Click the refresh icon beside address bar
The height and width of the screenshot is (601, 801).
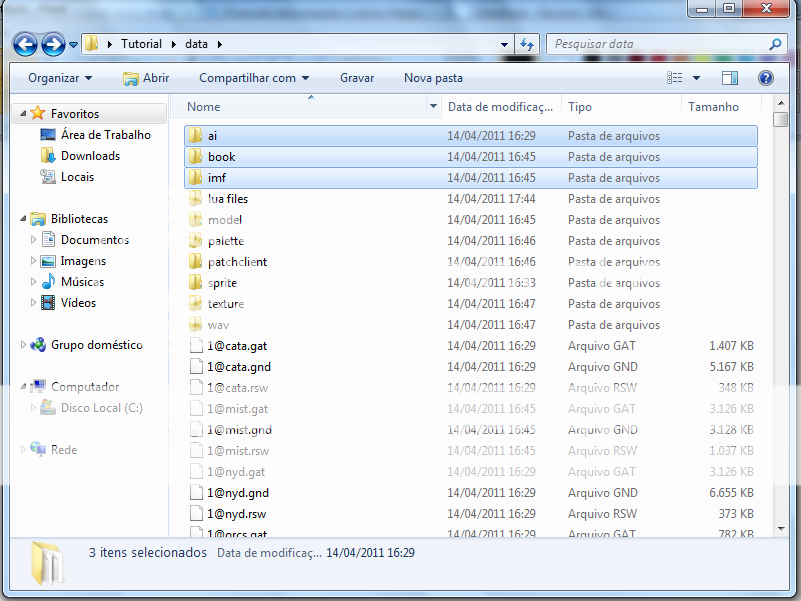tap(528, 44)
